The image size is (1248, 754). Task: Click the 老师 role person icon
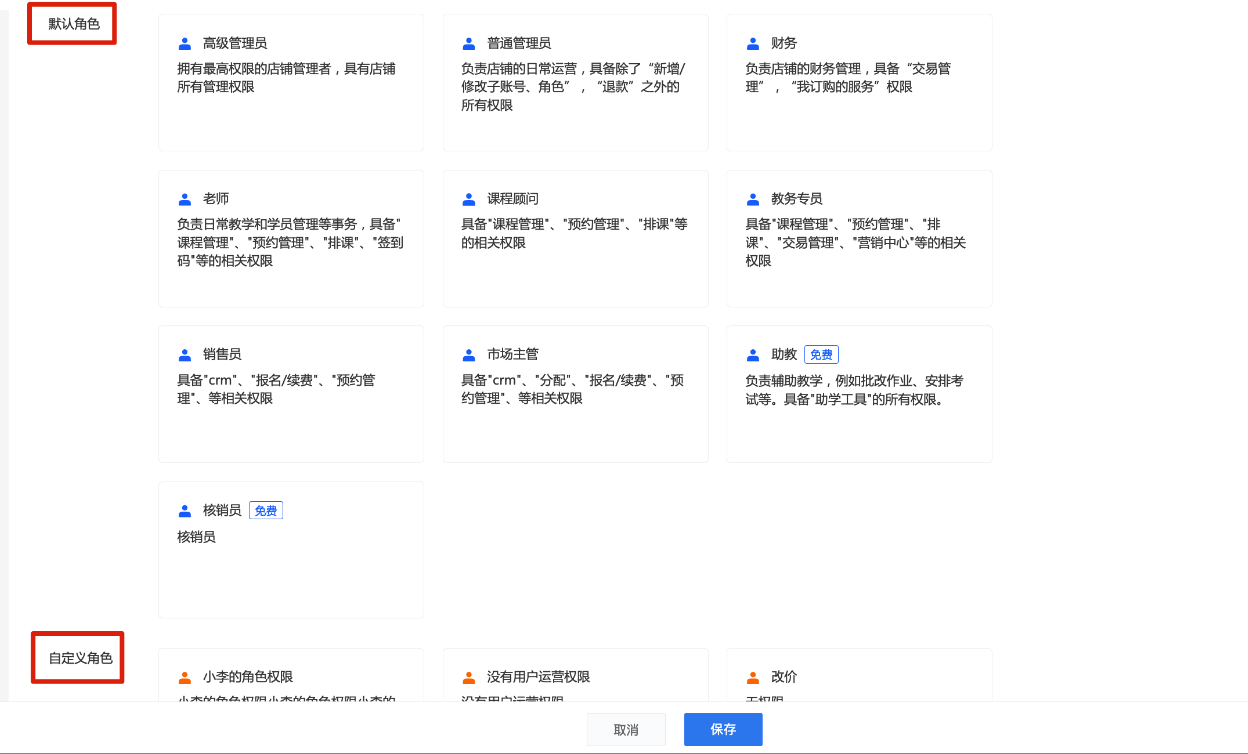185,199
